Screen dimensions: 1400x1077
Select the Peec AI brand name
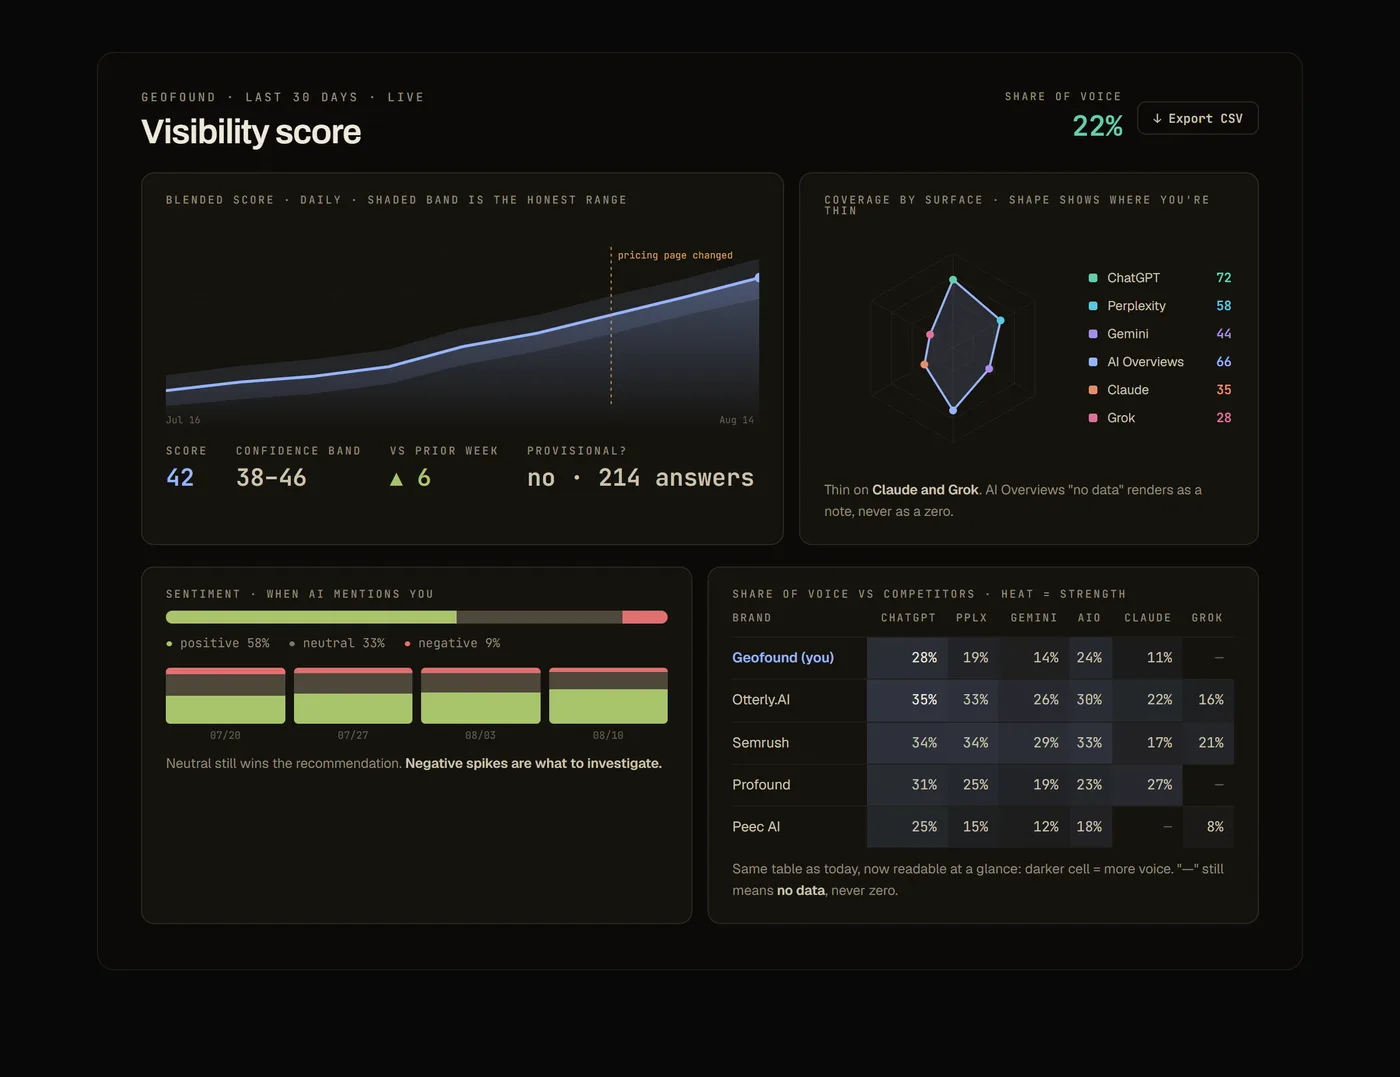pyautogui.click(x=756, y=827)
